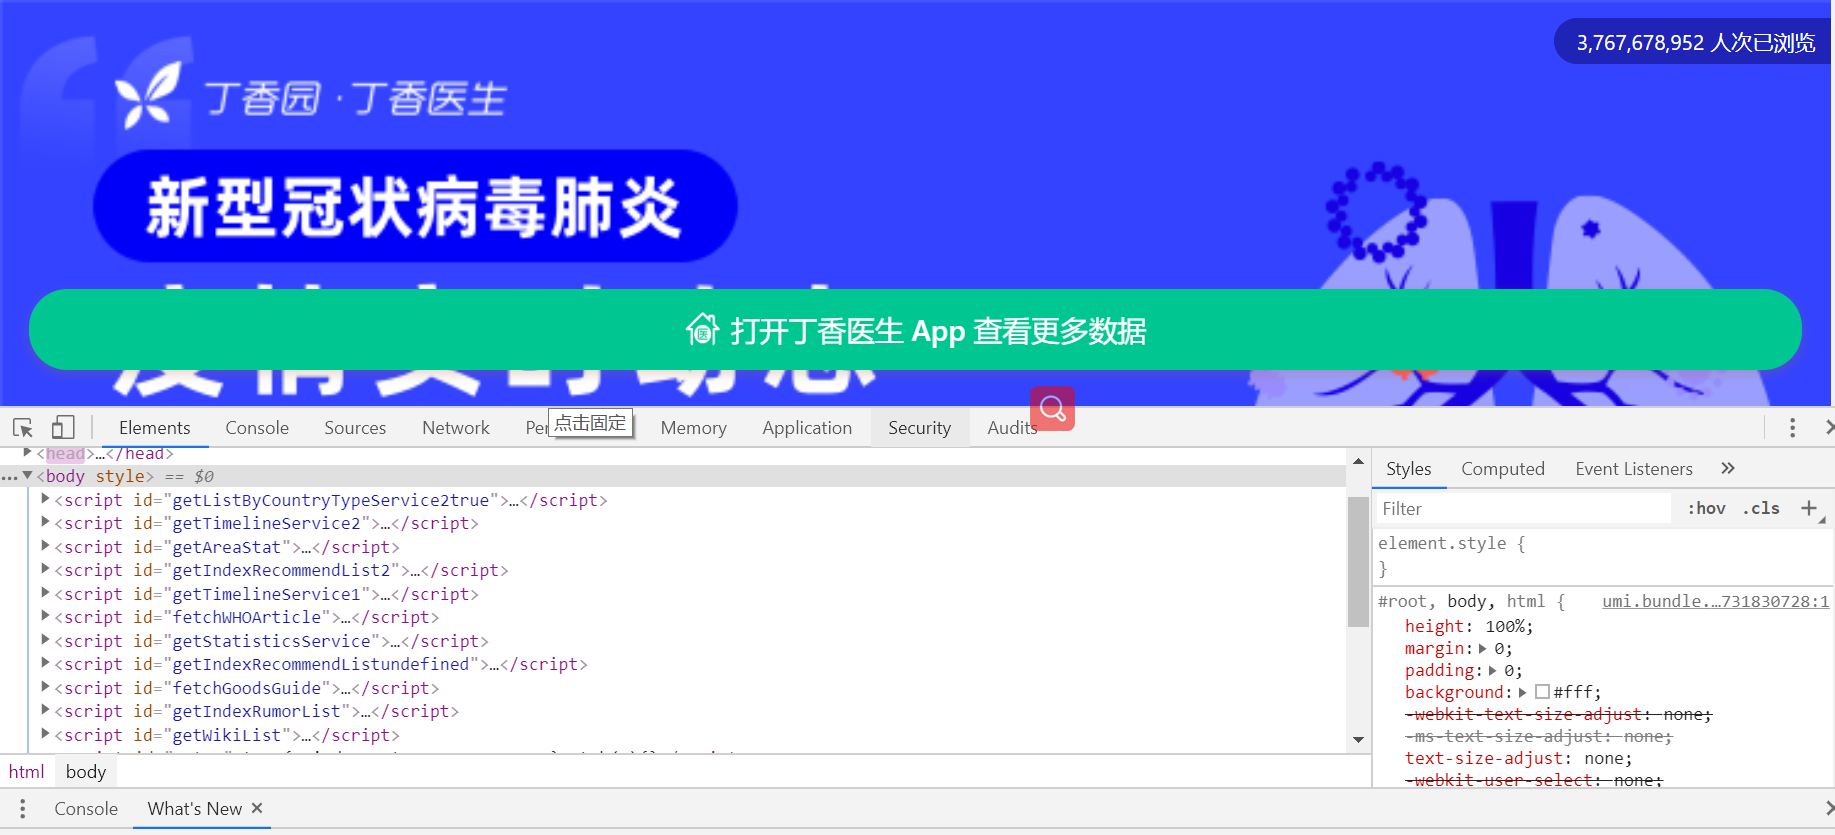
Task: Open the Network tab
Action: 456,428
